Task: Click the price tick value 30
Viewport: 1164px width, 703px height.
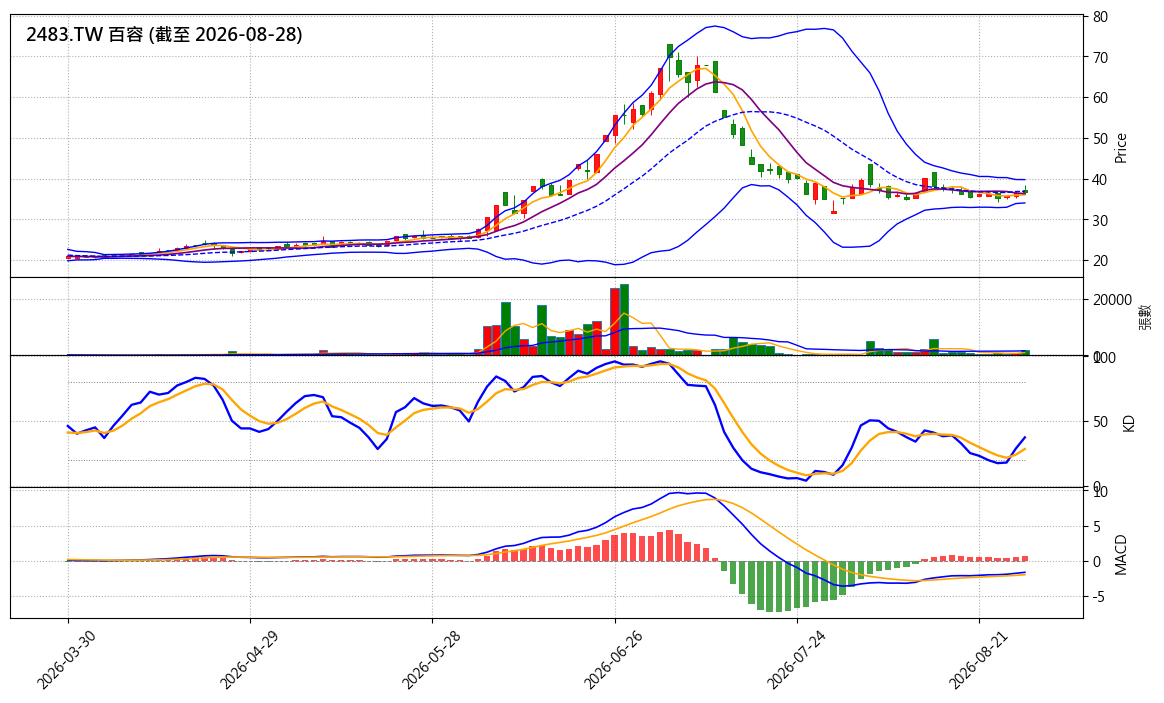Action: click(1100, 220)
